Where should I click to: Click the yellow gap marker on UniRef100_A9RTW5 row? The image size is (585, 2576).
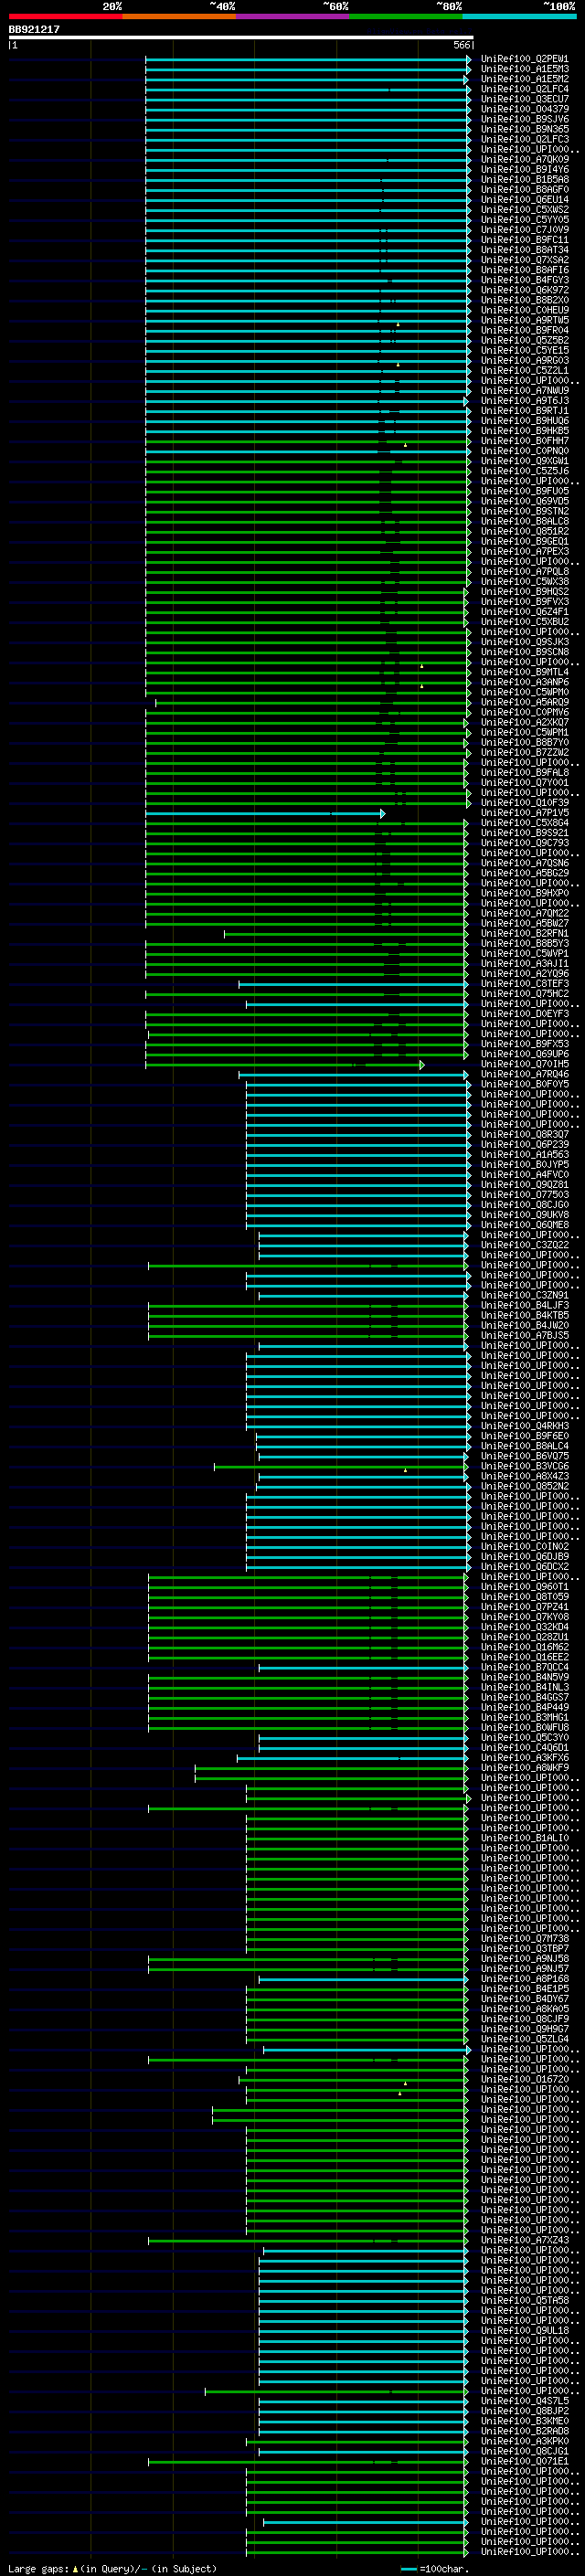(x=398, y=324)
